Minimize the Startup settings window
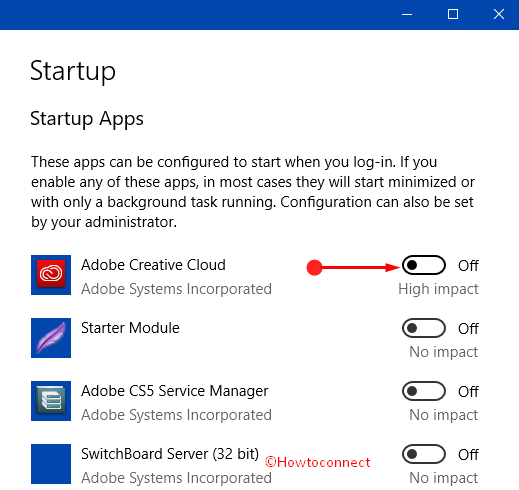The height and width of the screenshot is (490, 519). point(407,14)
